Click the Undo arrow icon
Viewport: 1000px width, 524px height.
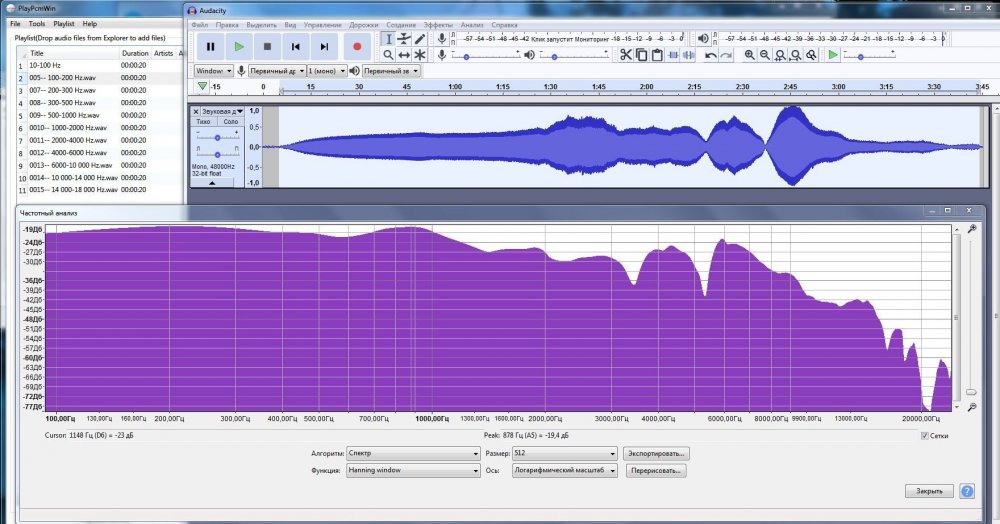710,55
